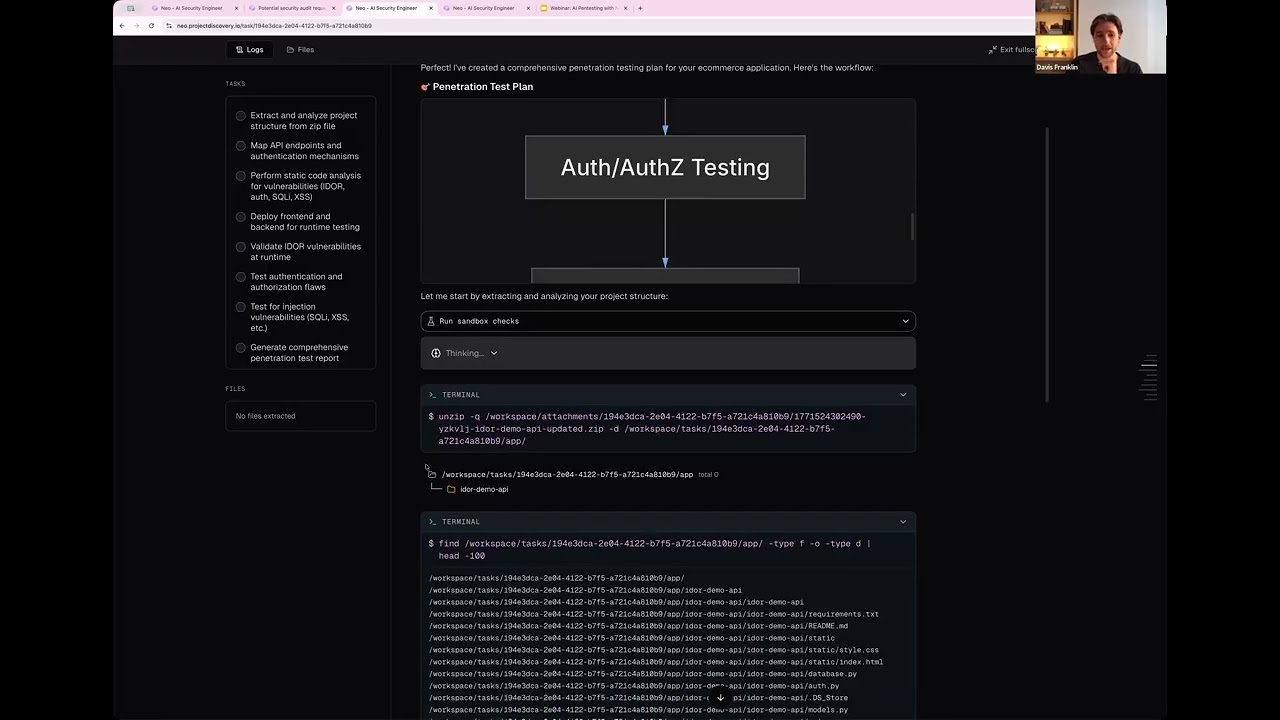Toggle the Deploy frontend and backend task circle
1280x720 pixels.
[x=241, y=217]
